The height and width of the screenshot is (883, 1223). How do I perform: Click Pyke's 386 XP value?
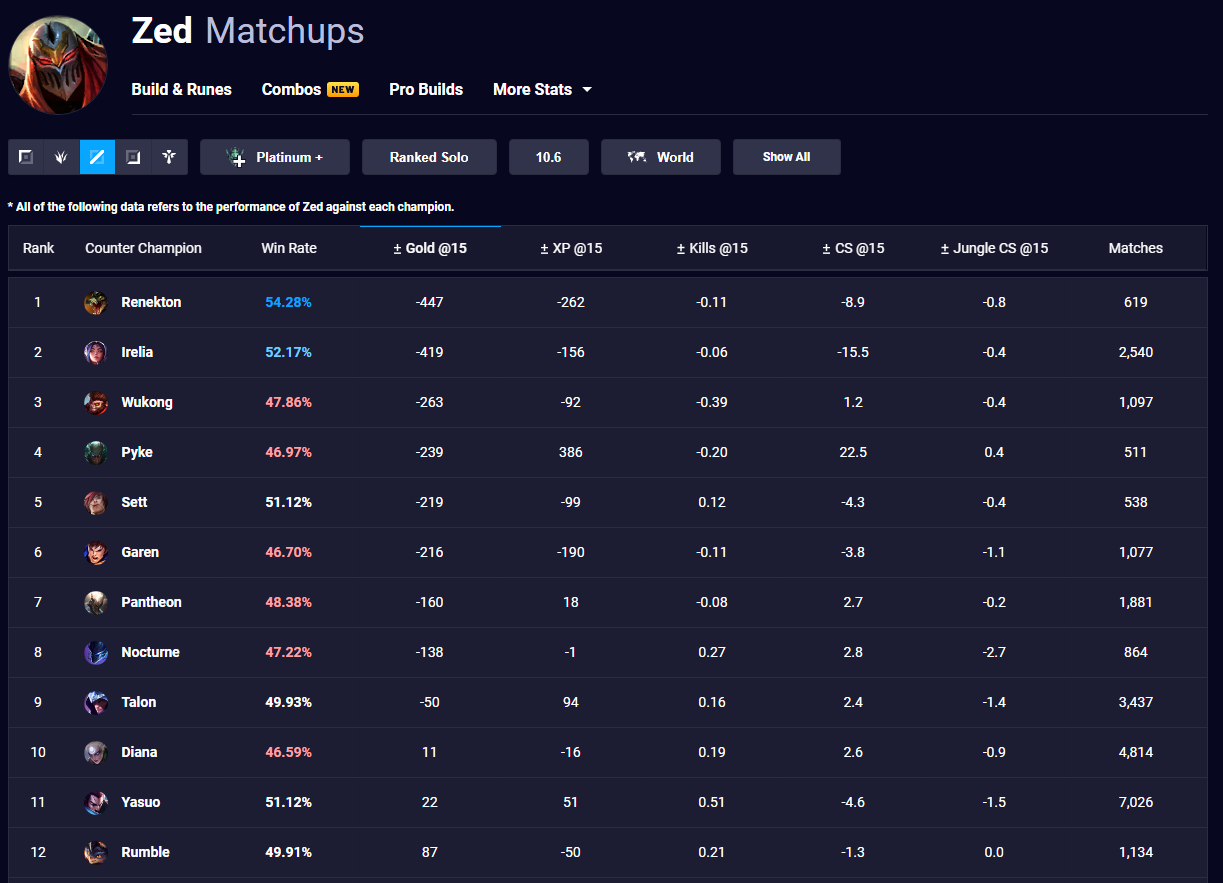click(571, 452)
